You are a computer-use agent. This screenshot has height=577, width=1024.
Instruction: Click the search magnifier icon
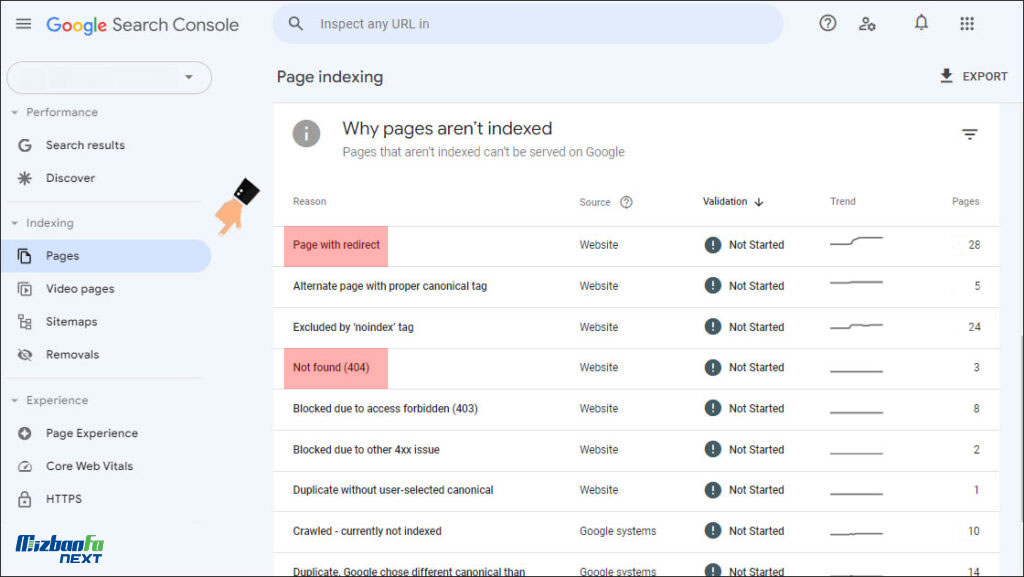296,24
